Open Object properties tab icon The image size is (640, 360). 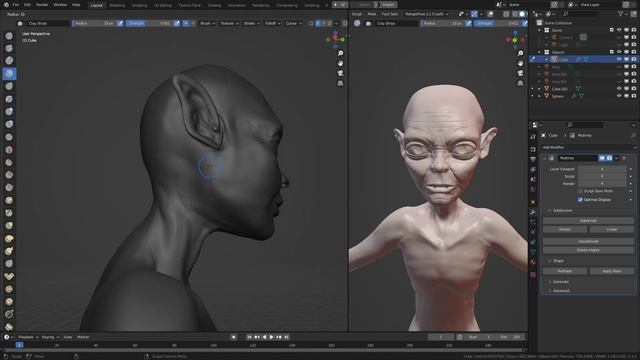tap(533, 202)
